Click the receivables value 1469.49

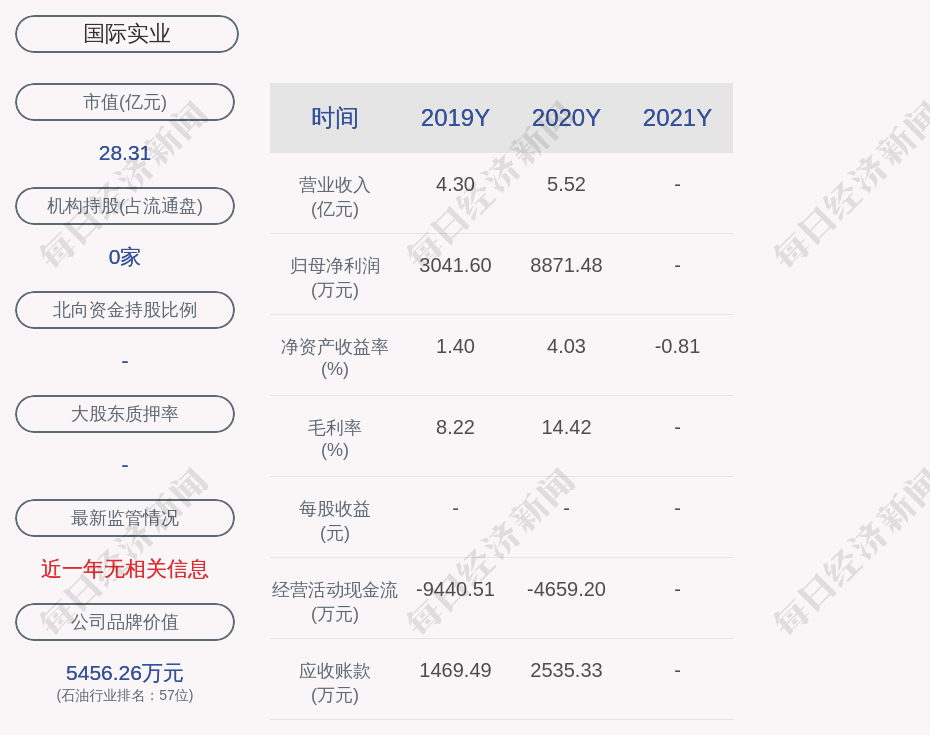[456, 670]
